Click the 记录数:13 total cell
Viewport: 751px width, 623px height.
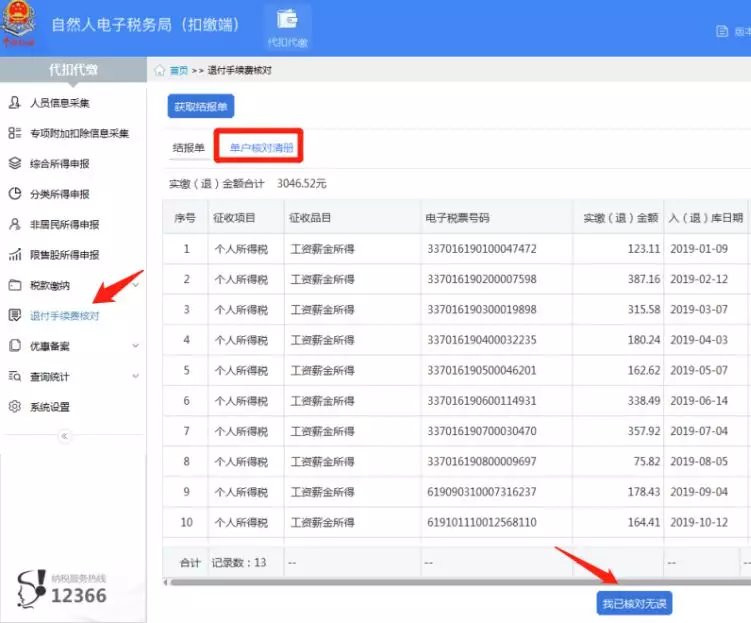239,563
